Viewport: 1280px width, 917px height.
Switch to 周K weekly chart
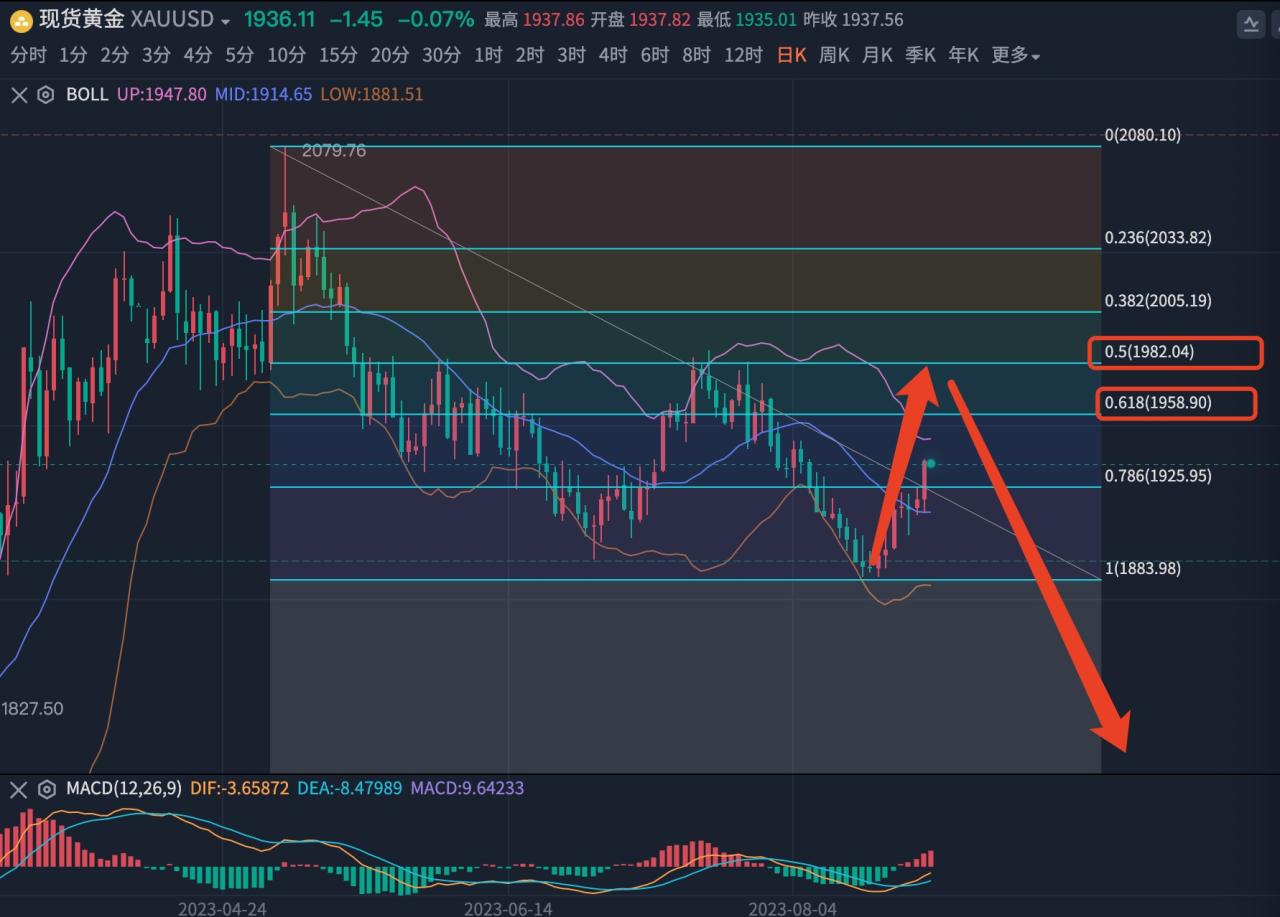pos(834,56)
